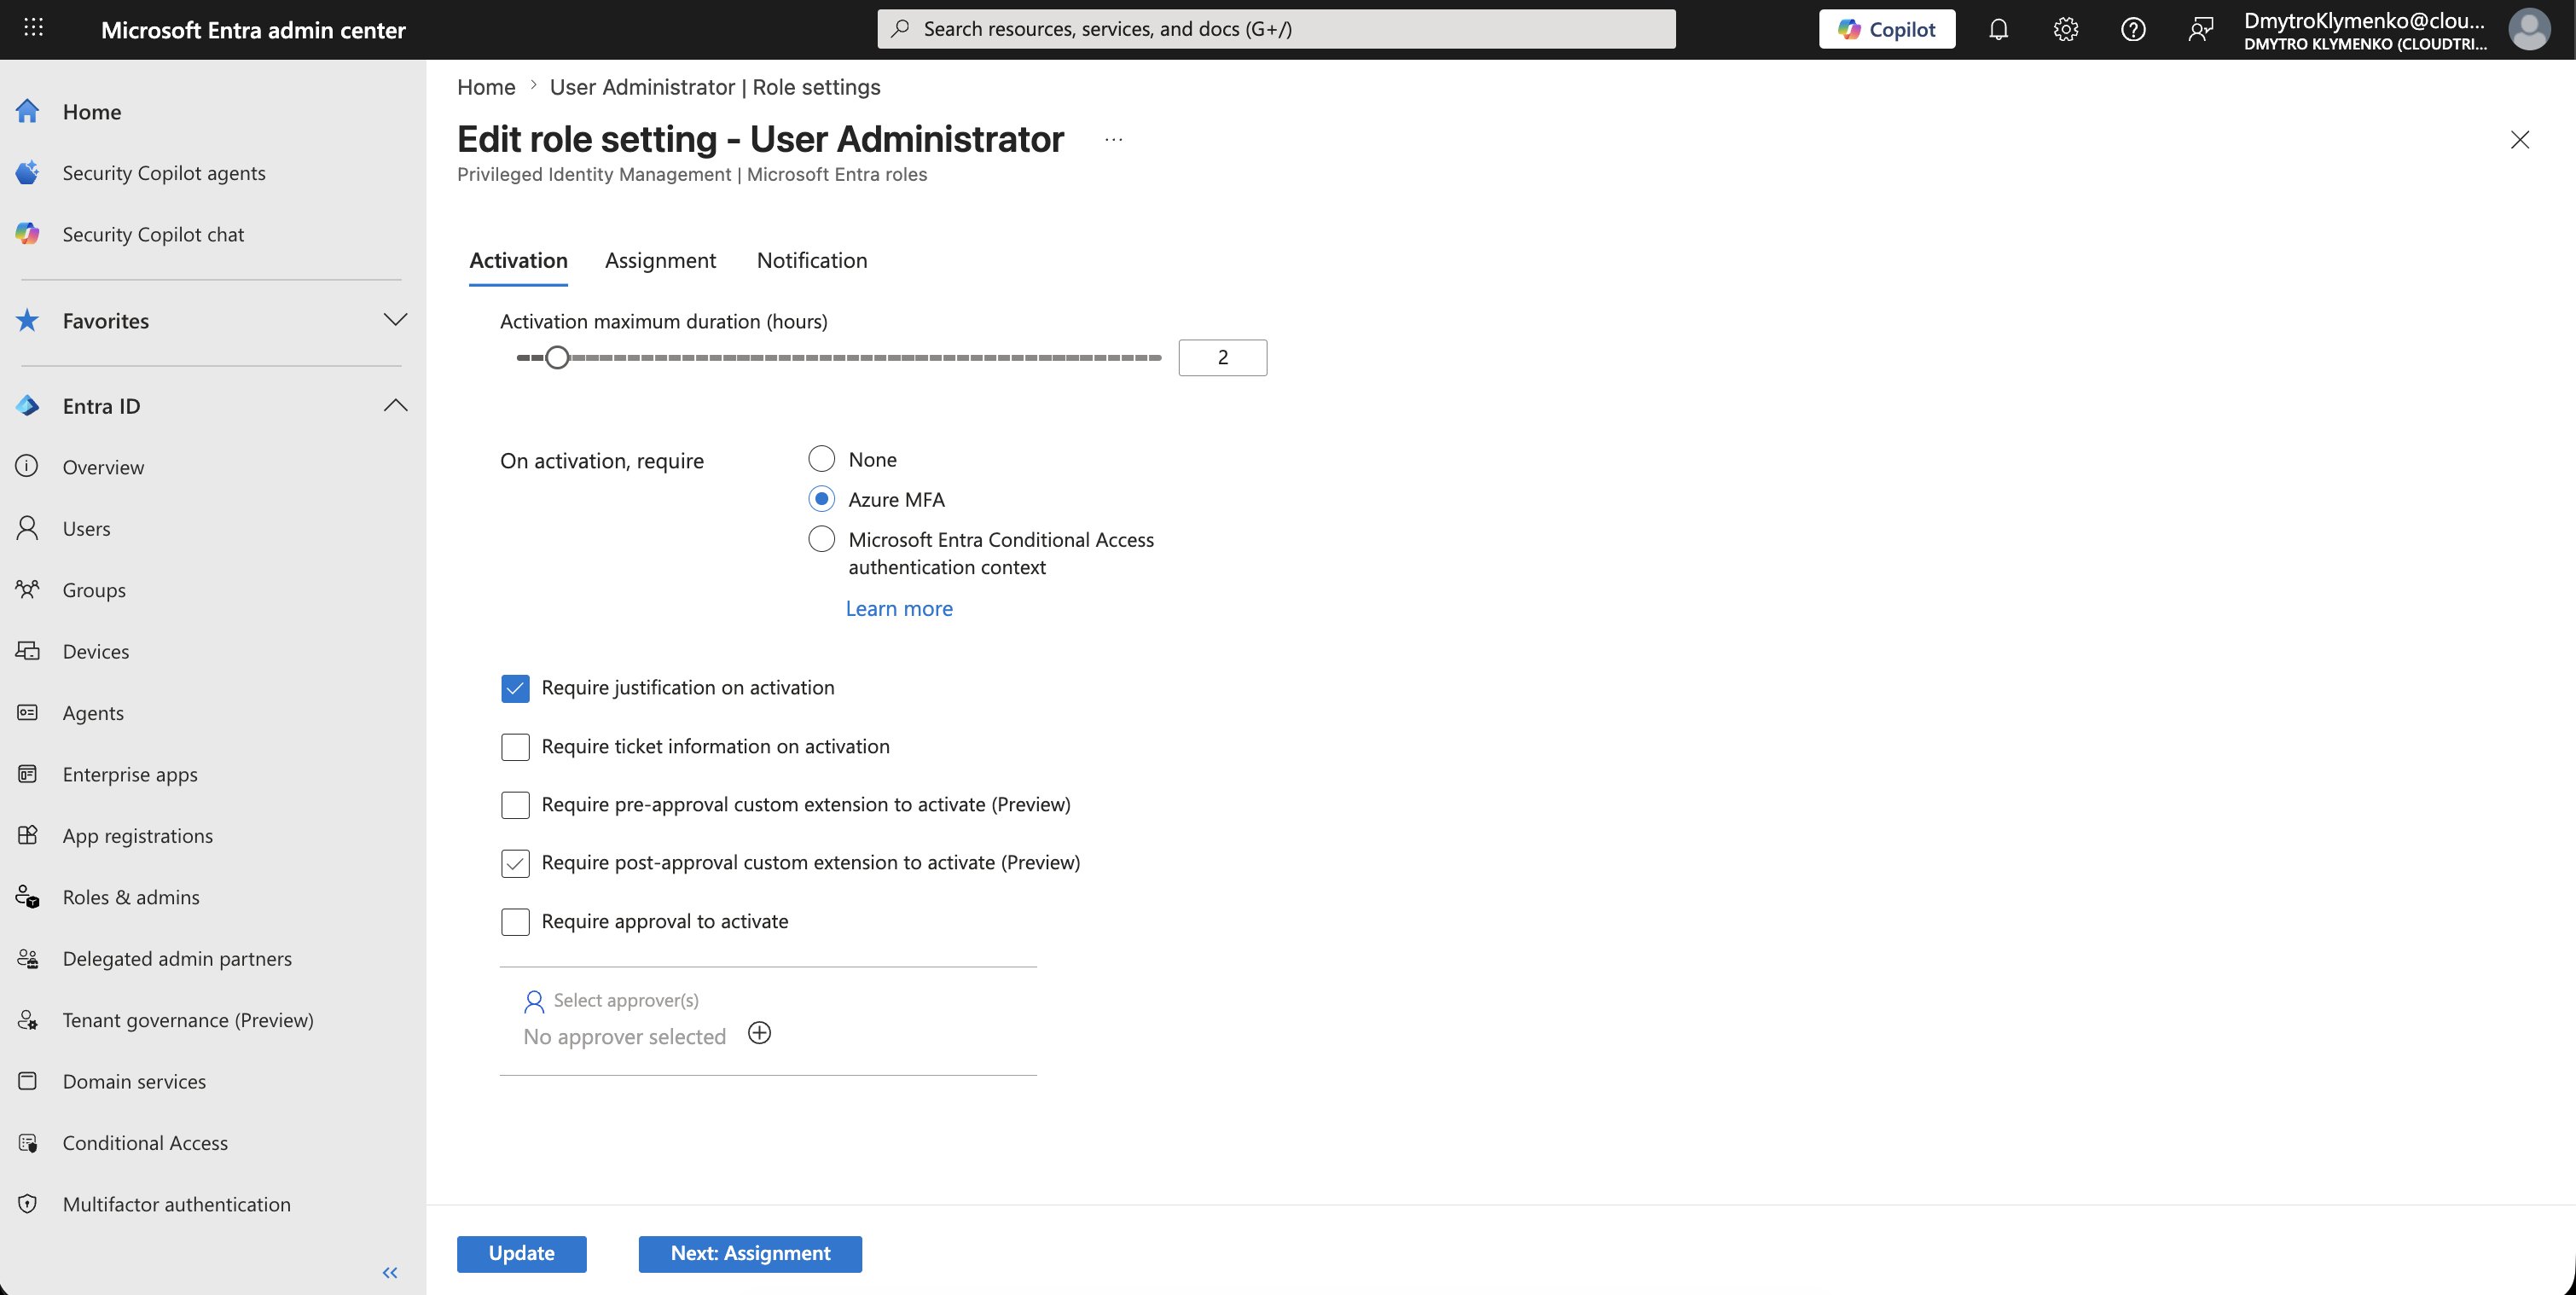The height and width of the screenshot is (1295, 2576).
Task: Focus the search resources bar
Action: [1276, 29]
